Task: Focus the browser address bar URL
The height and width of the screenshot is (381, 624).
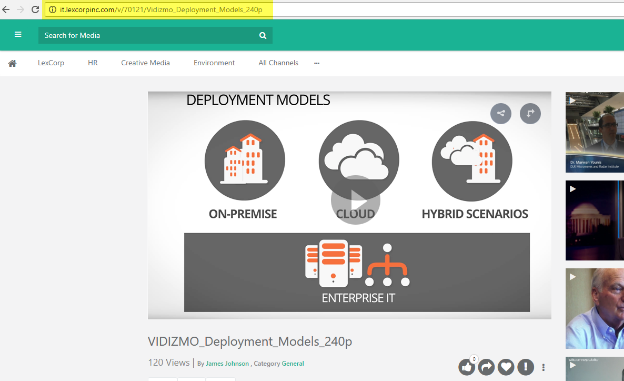Action: [161, 10]
